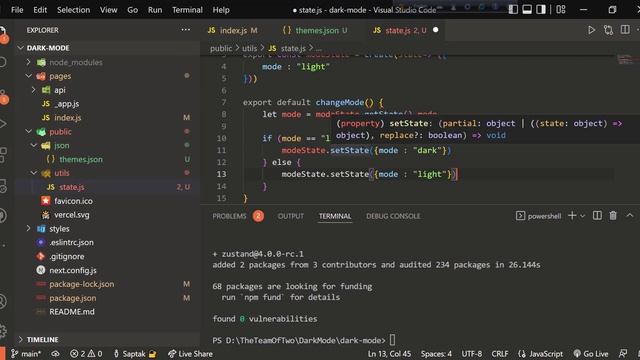The width and height of the screenshot is (640, 360).
Task: Change CRLF line ending setting
Action: click(500, 353)
